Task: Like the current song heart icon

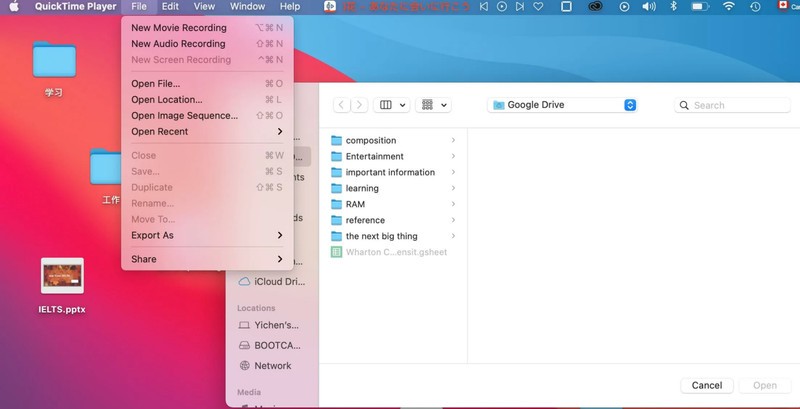Action: [538, 7]
